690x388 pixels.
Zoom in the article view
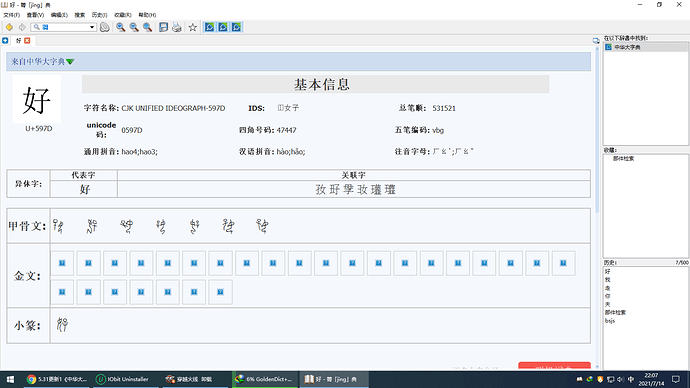[121, 27]
